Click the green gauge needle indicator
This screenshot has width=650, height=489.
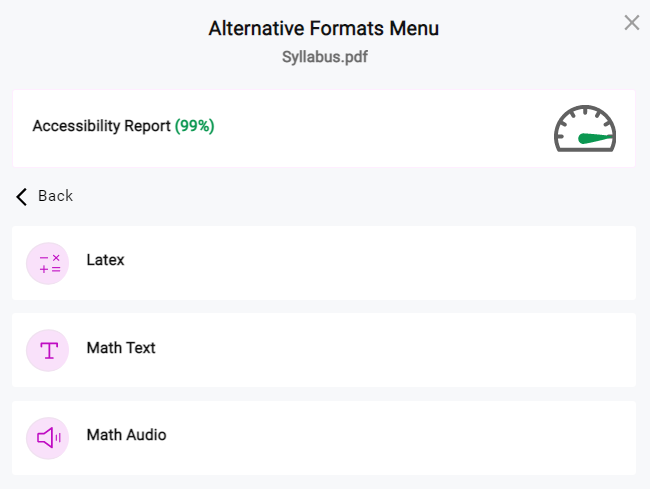[595, 138]
